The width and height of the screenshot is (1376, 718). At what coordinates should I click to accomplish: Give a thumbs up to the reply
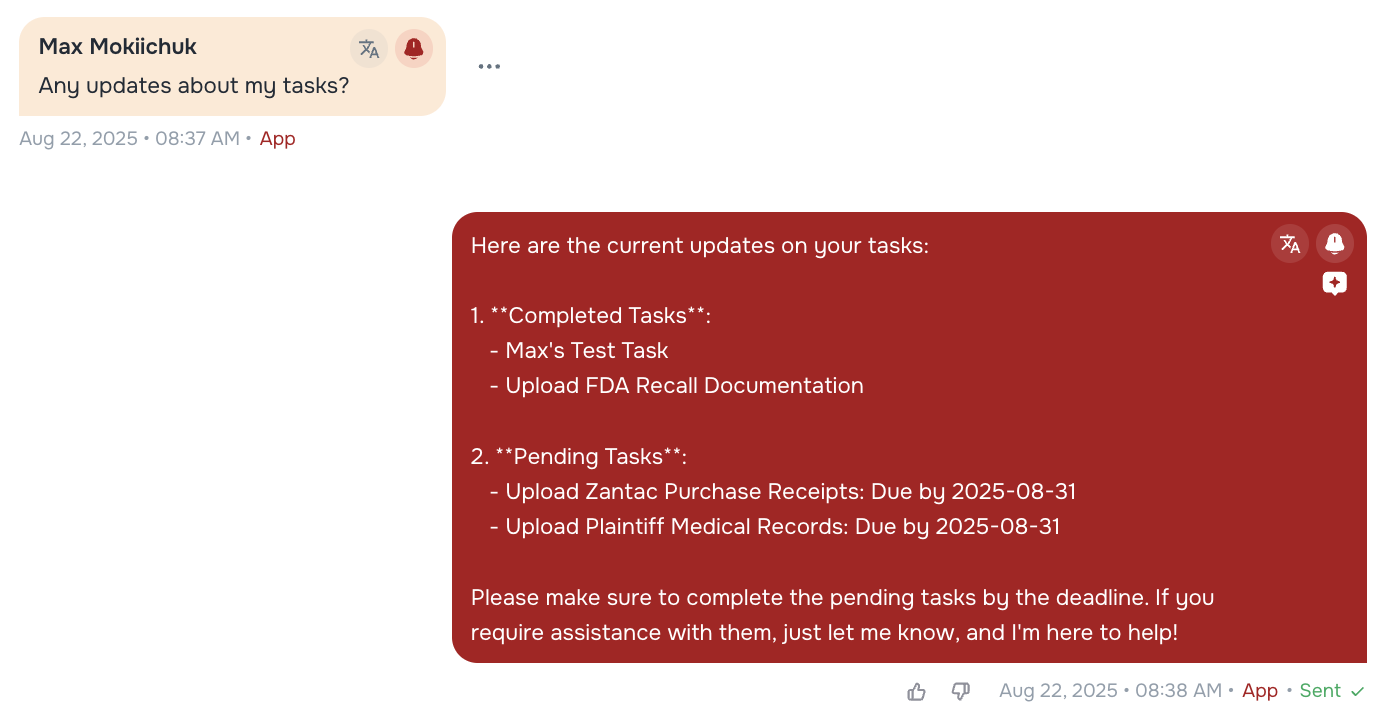point(916,690)
